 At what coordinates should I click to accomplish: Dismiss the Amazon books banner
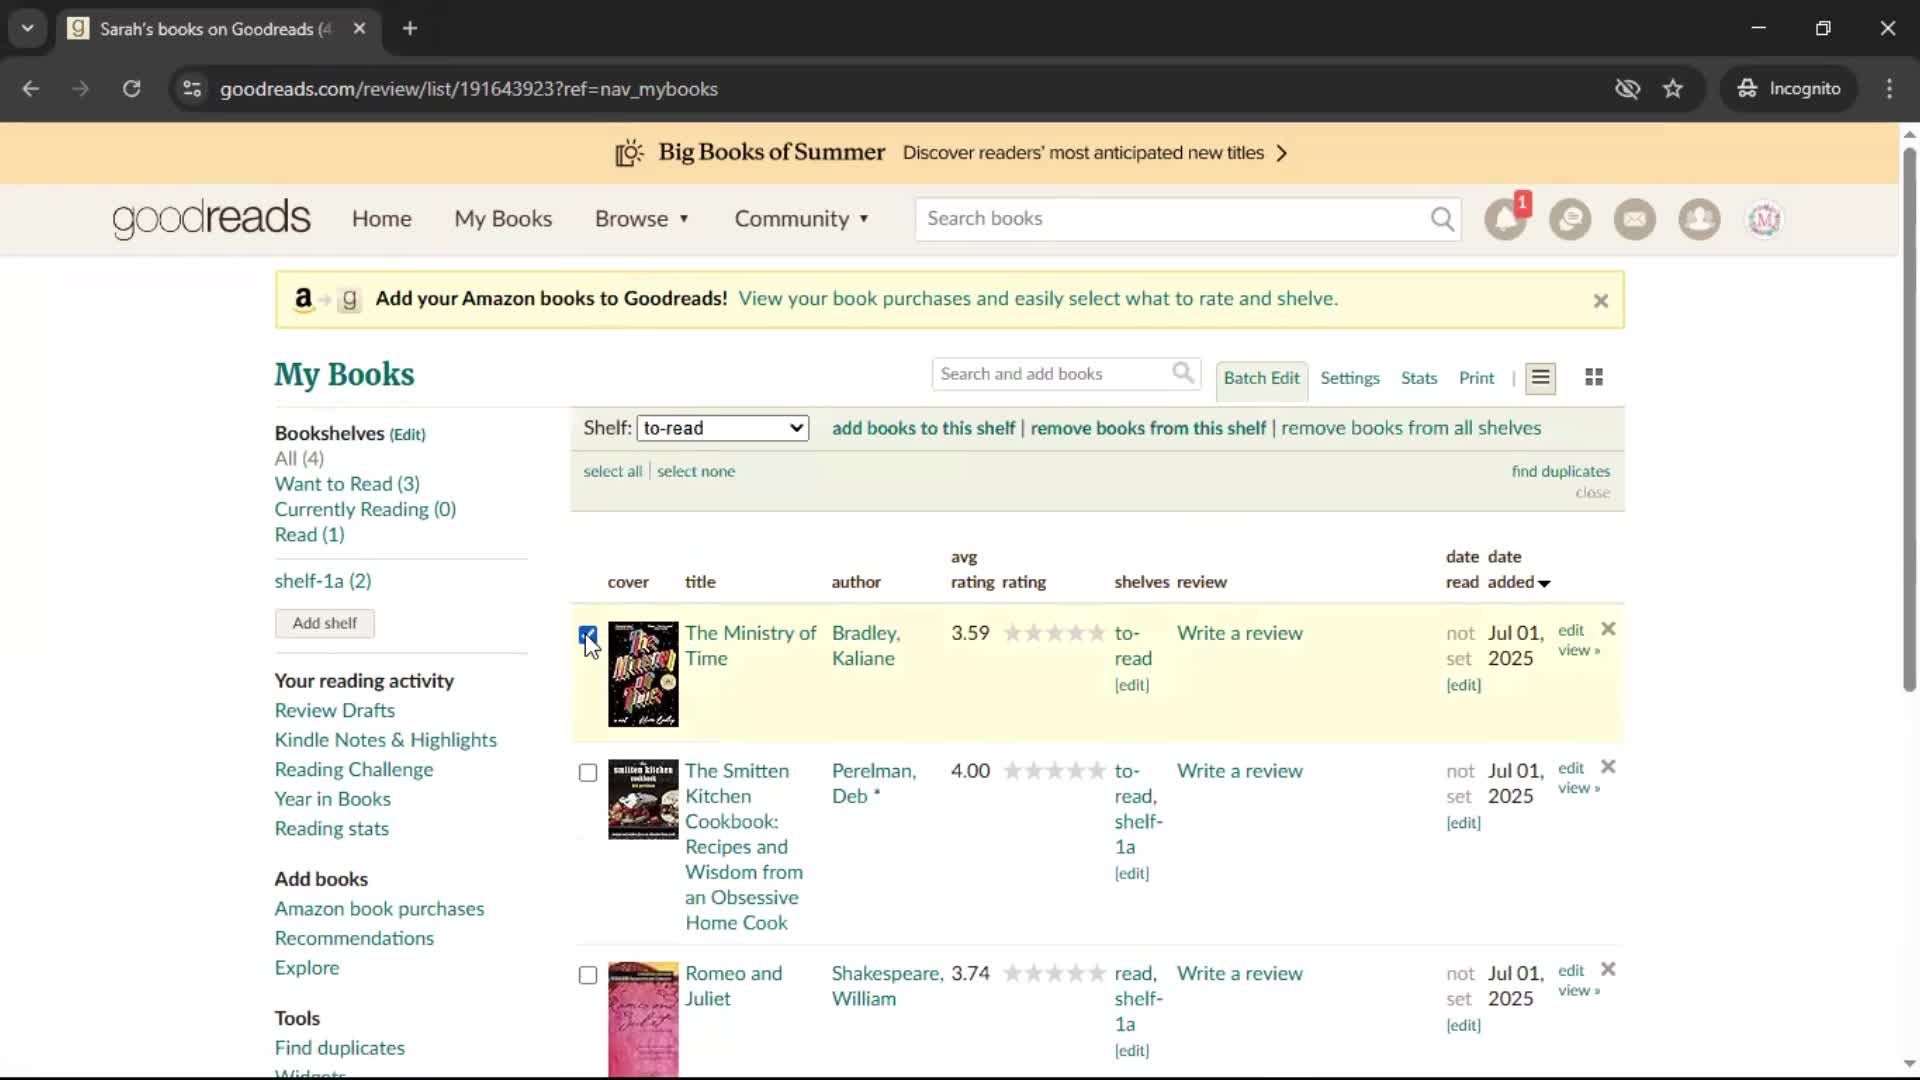tap(1601, 300)
